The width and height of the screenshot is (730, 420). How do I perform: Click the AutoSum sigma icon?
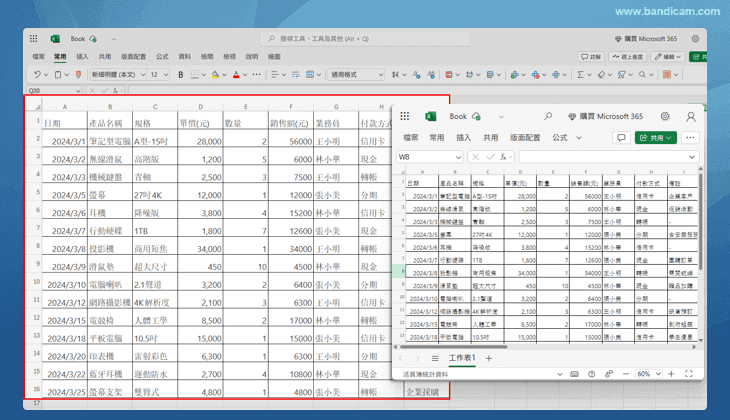click(x=580, y=75)
